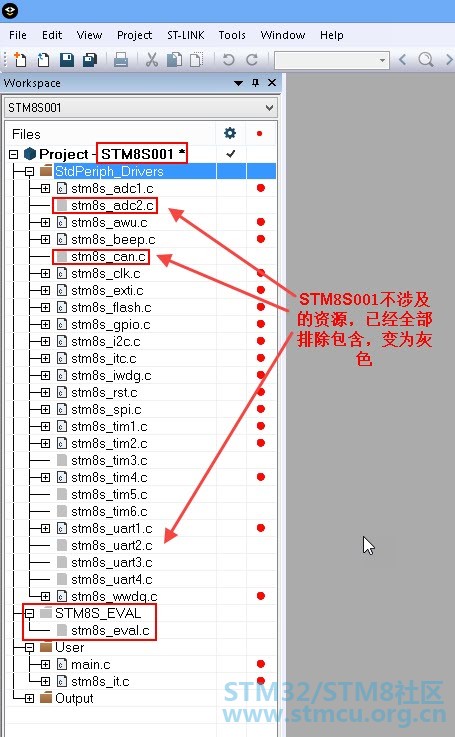Open the View menu
This screenshot has width=455, height=737.
point(89,35)
